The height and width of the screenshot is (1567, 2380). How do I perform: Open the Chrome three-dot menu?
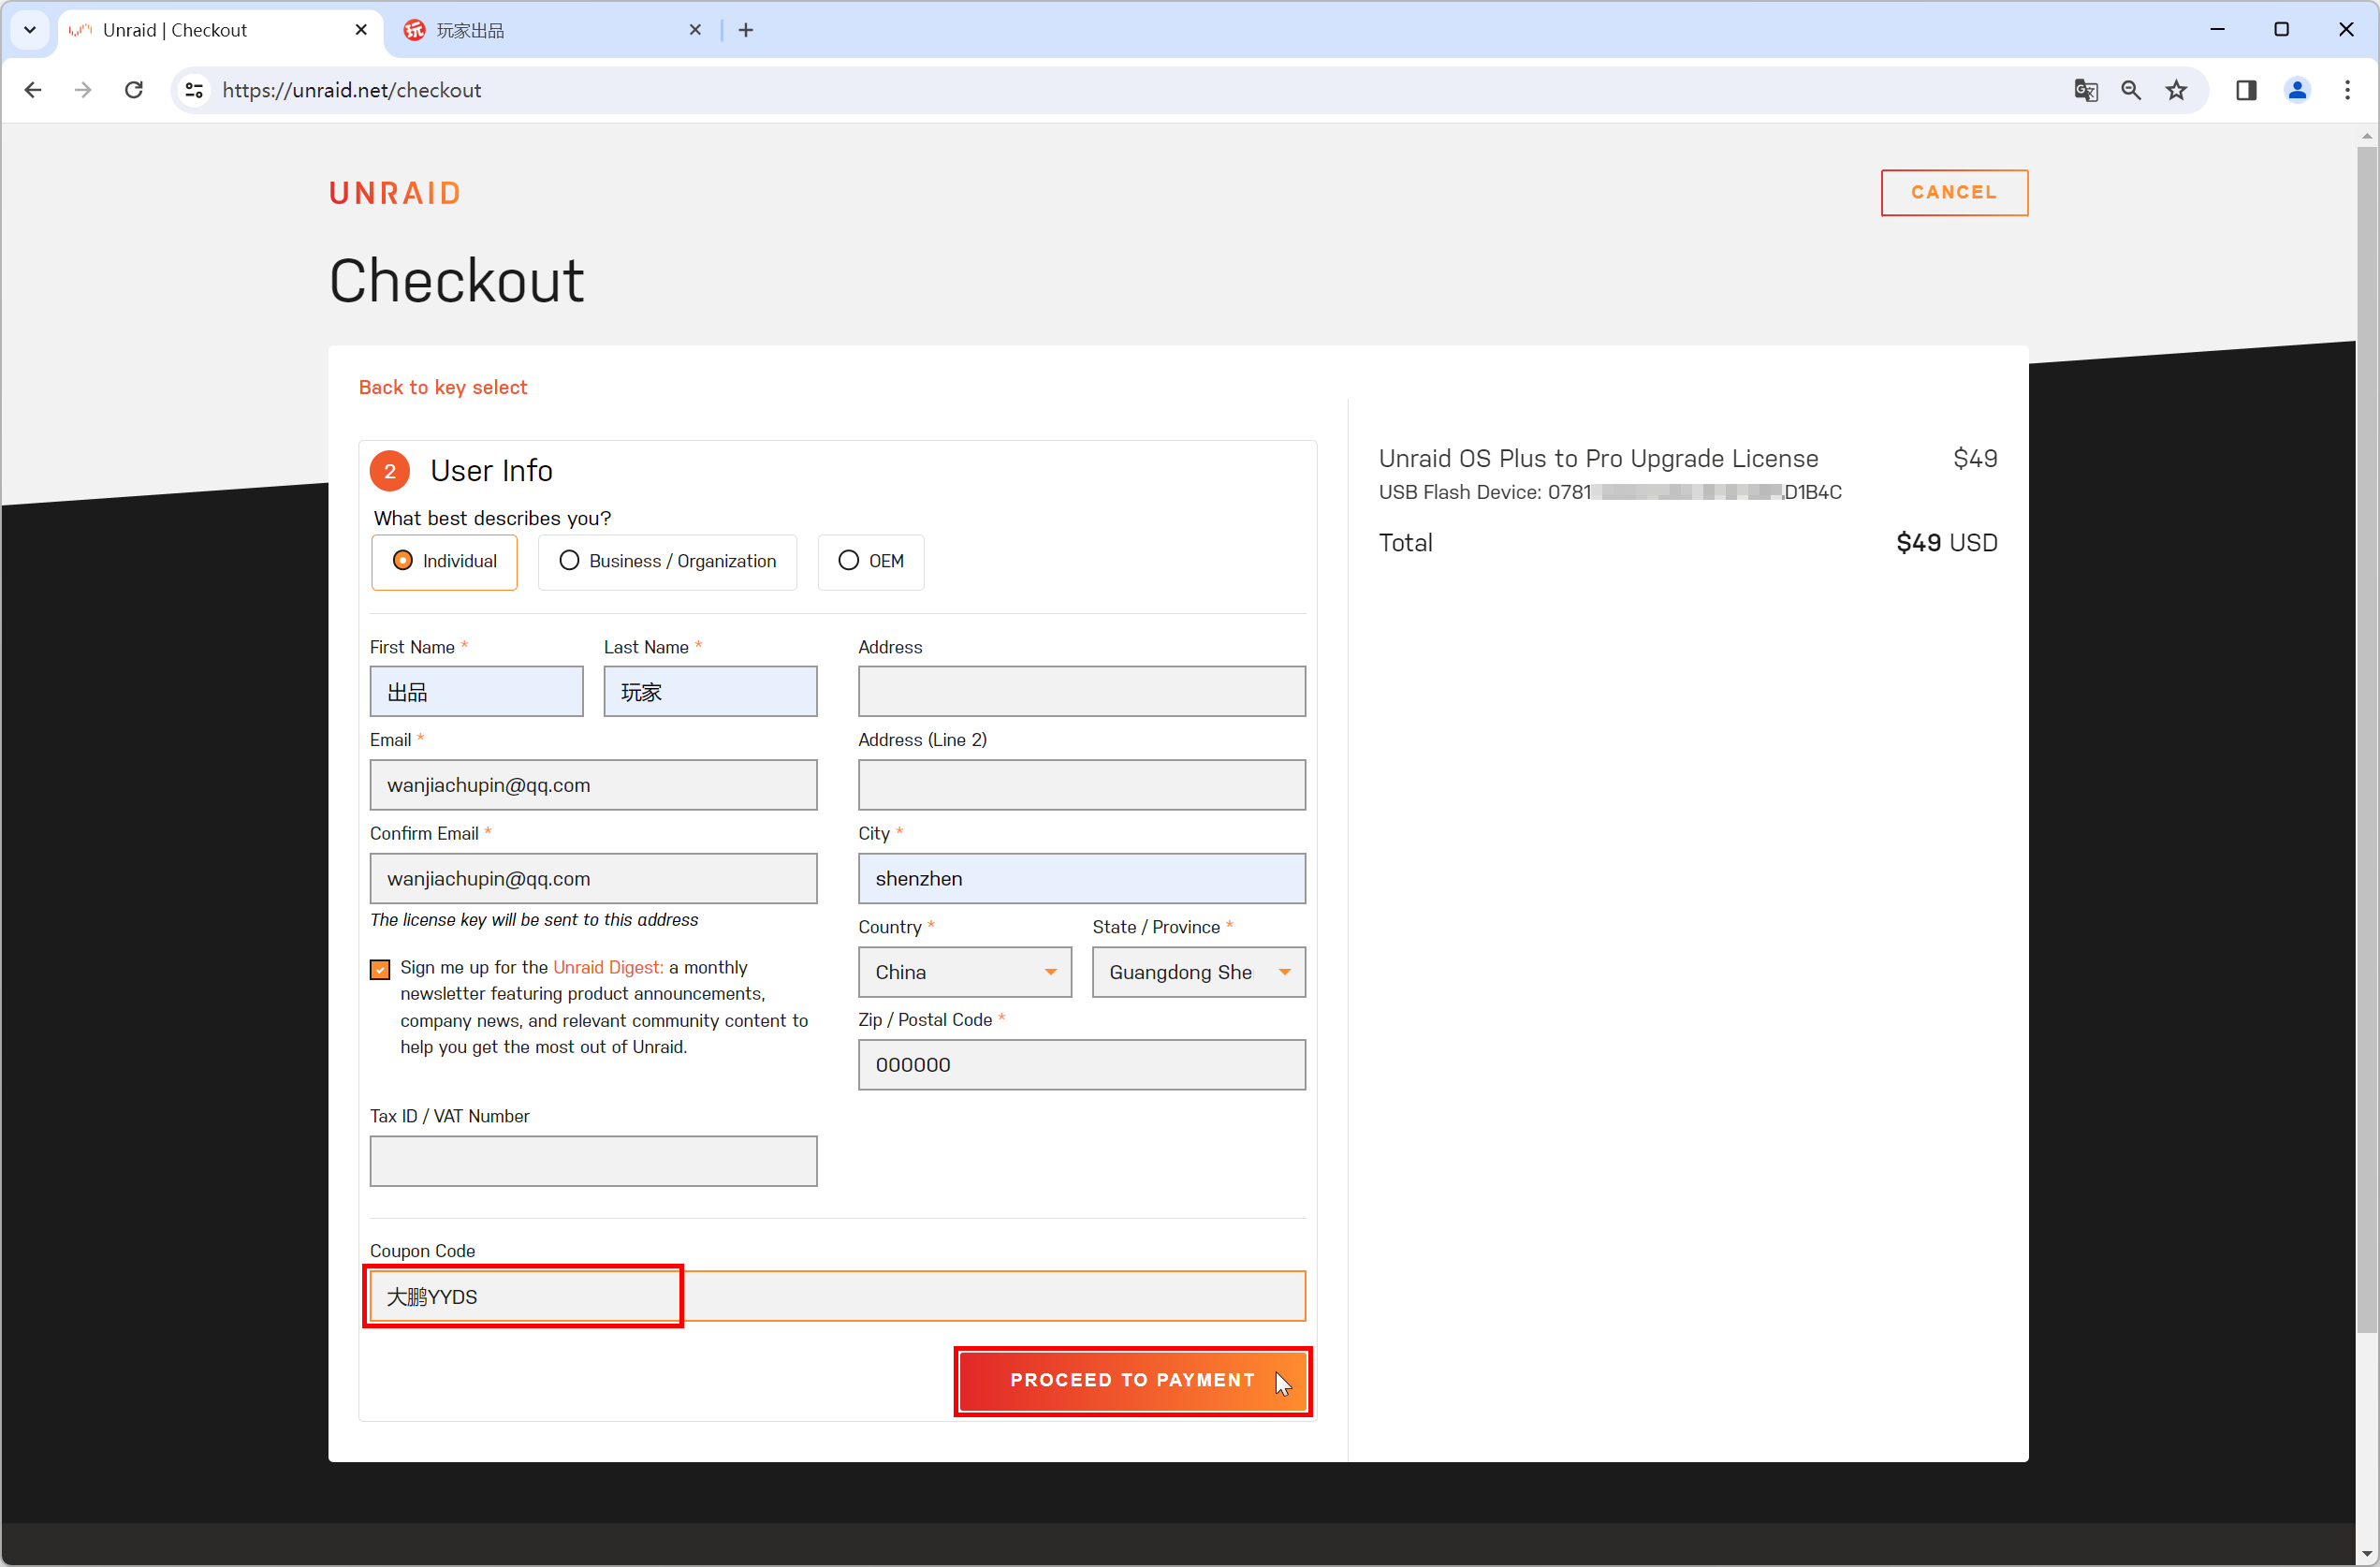tap(2347, 90)
